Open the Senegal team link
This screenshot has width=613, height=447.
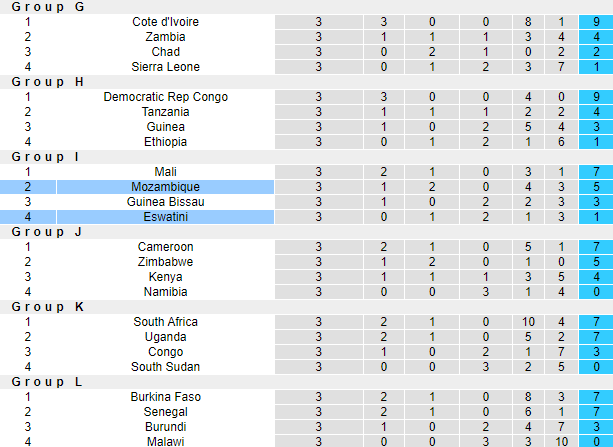(x=165, y=412)
